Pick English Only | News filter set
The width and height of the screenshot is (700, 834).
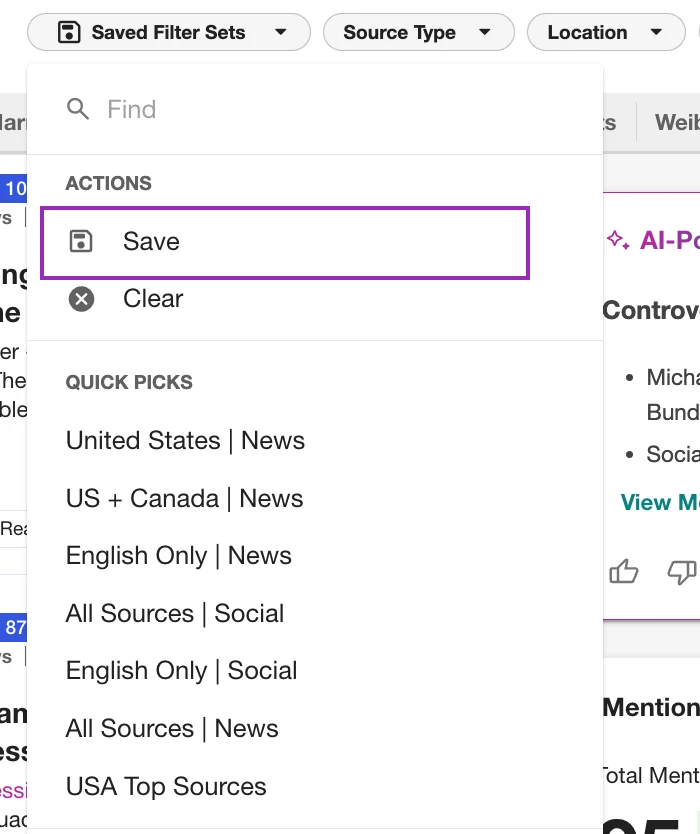click(x=178, y=556)
